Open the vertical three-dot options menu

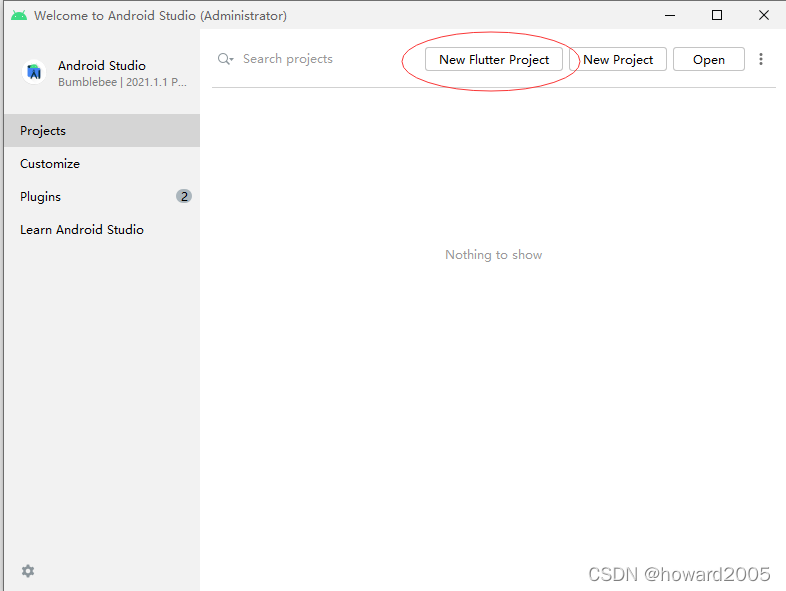761,59
